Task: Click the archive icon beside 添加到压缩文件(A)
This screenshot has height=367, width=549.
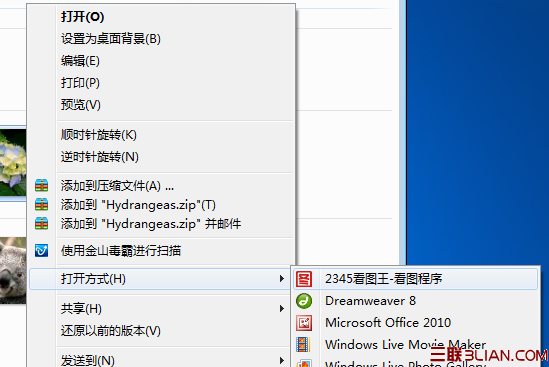Action: pos(41,186)
